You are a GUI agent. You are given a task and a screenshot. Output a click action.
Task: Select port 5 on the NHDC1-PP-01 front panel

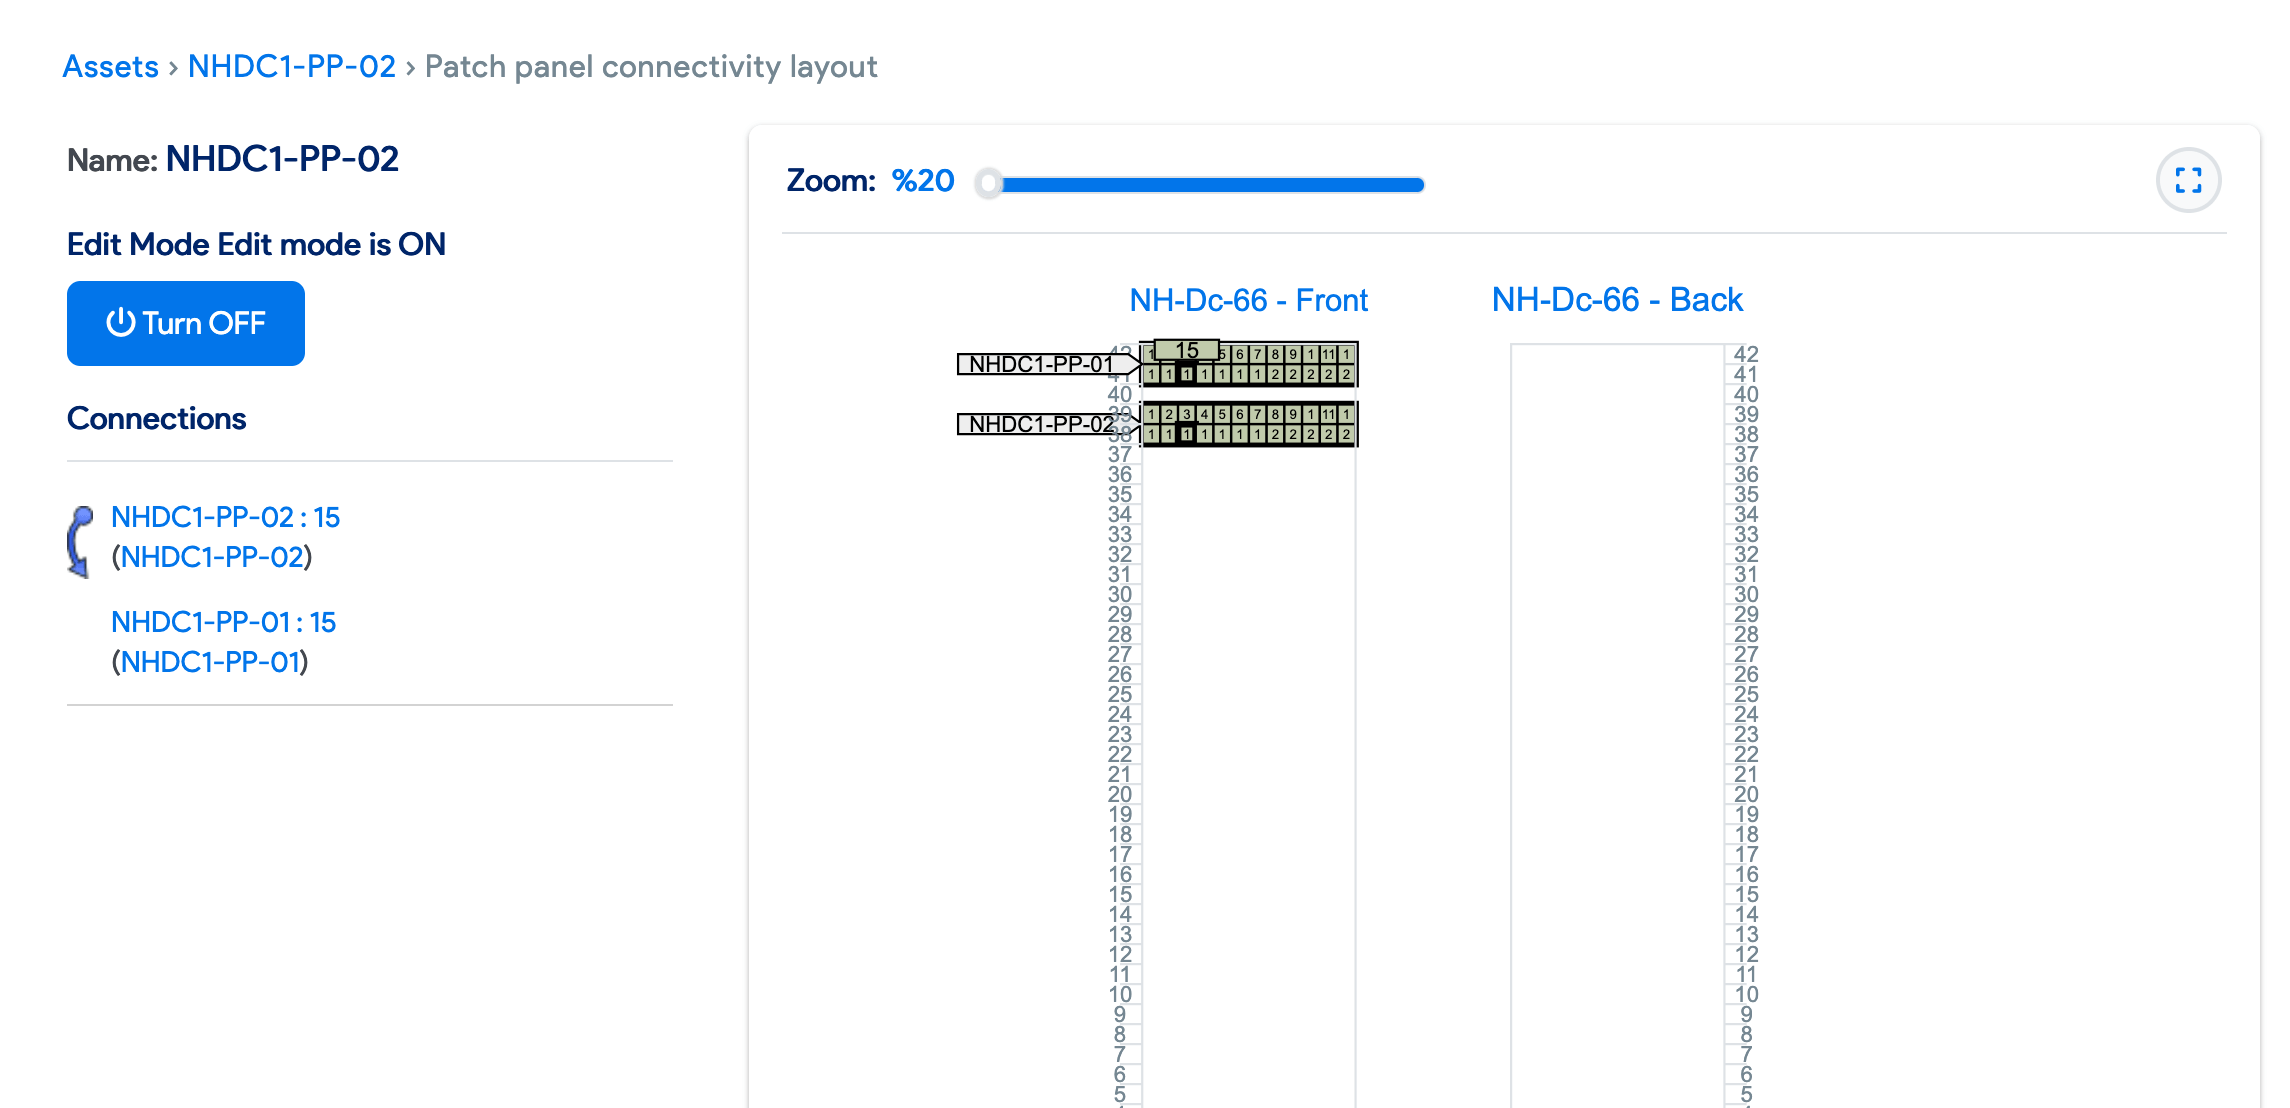[1223, 353]
